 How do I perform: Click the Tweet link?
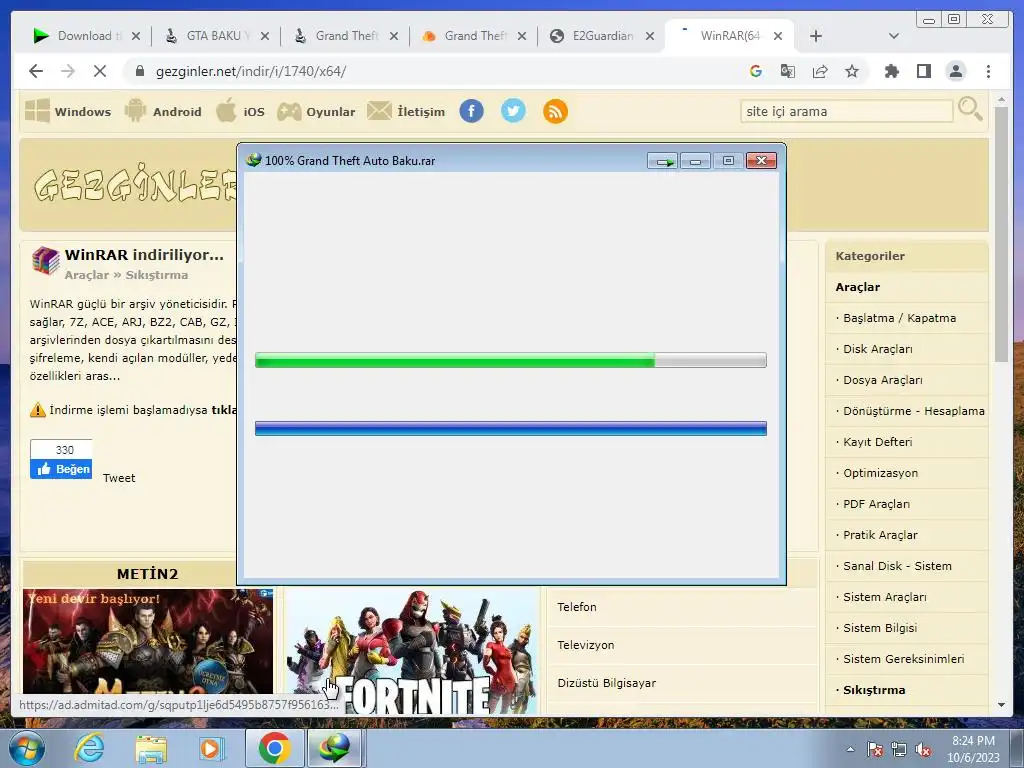click(x=119, y=478)
